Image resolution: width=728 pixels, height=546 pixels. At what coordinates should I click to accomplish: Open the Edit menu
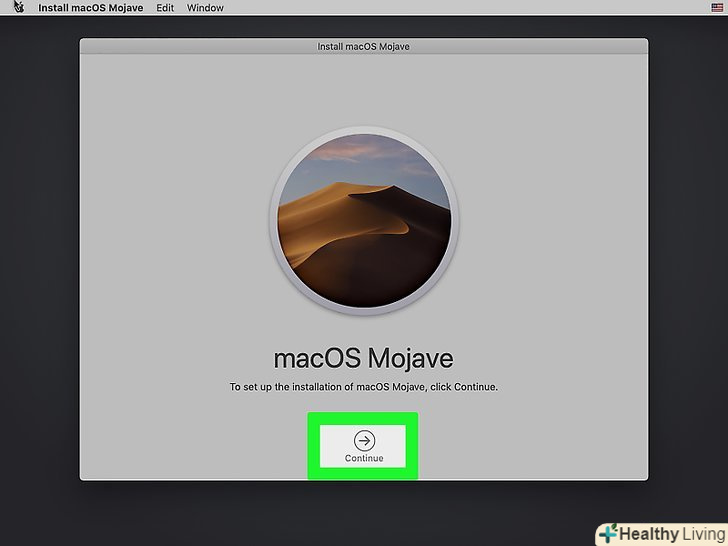165,8
